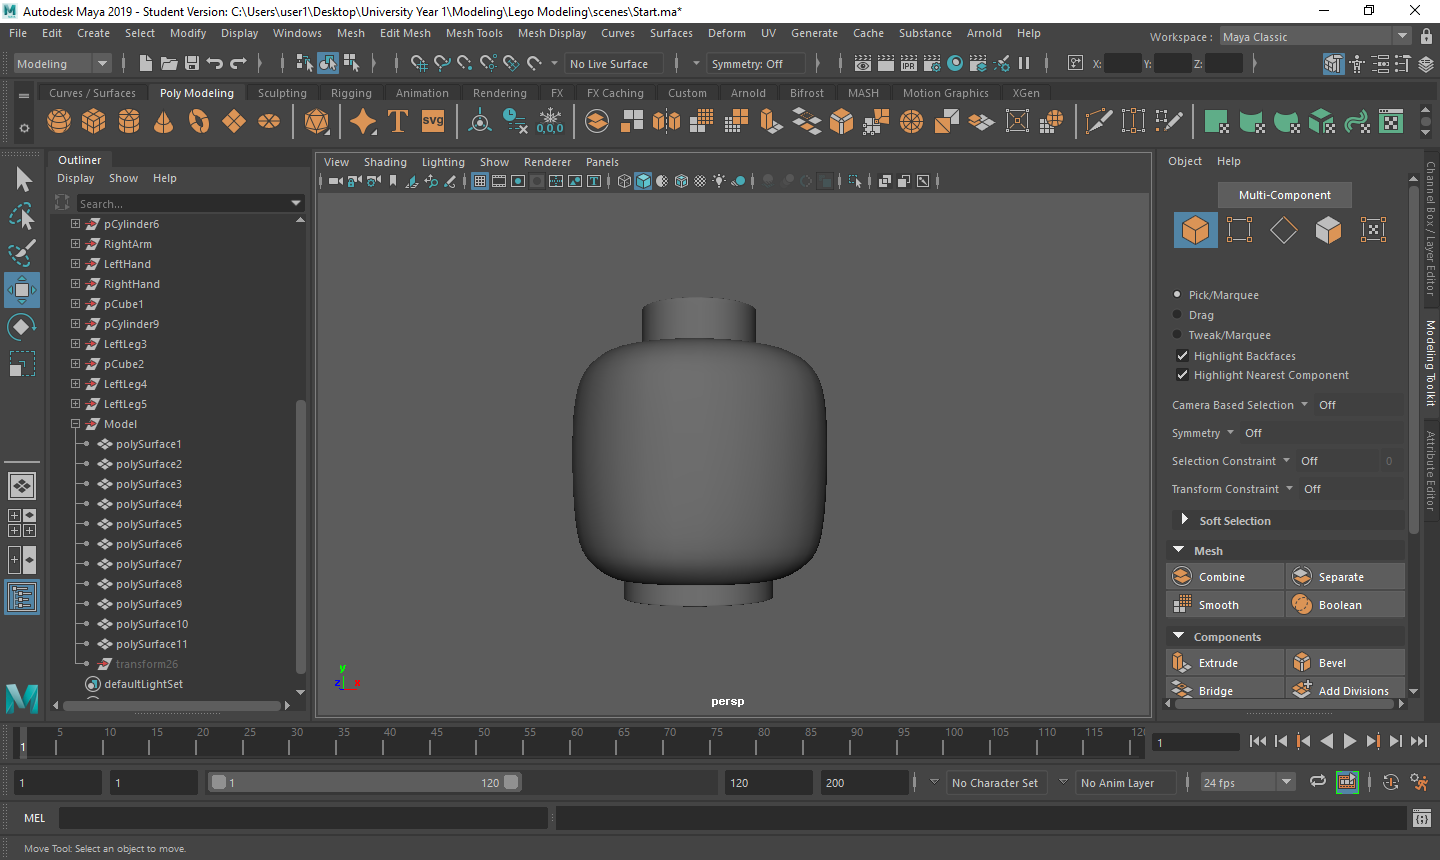
Task: Click the play forwards button
Action: pyautogui.click(x=1349, y=741)
